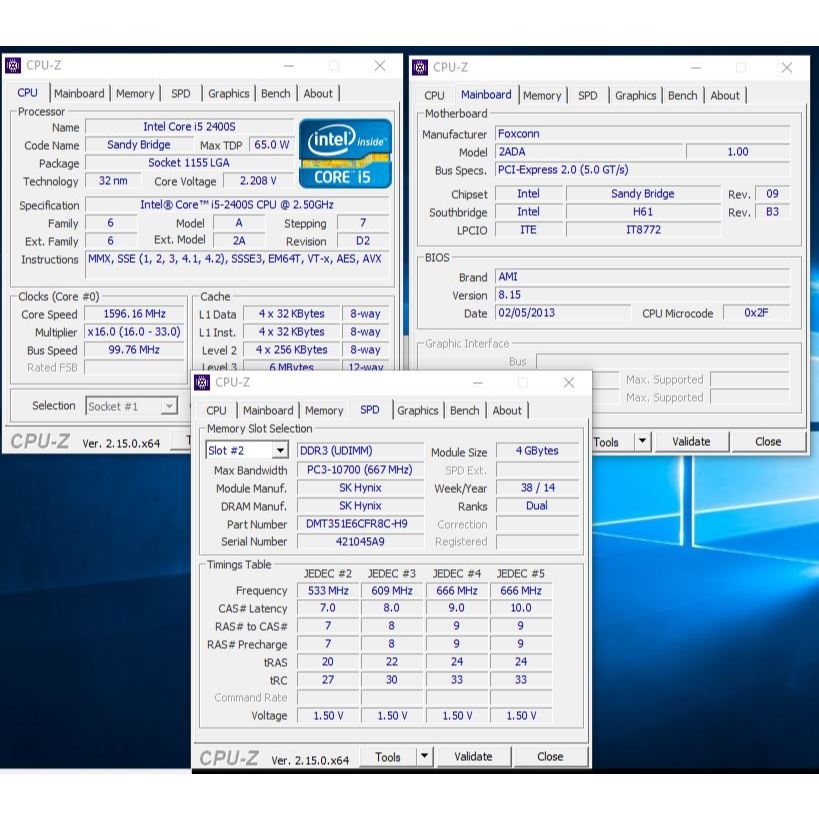Switch to Memory tab in the CPU window
Screen dimensions: 819x819
pyautogui.click(x=135, y=93)
